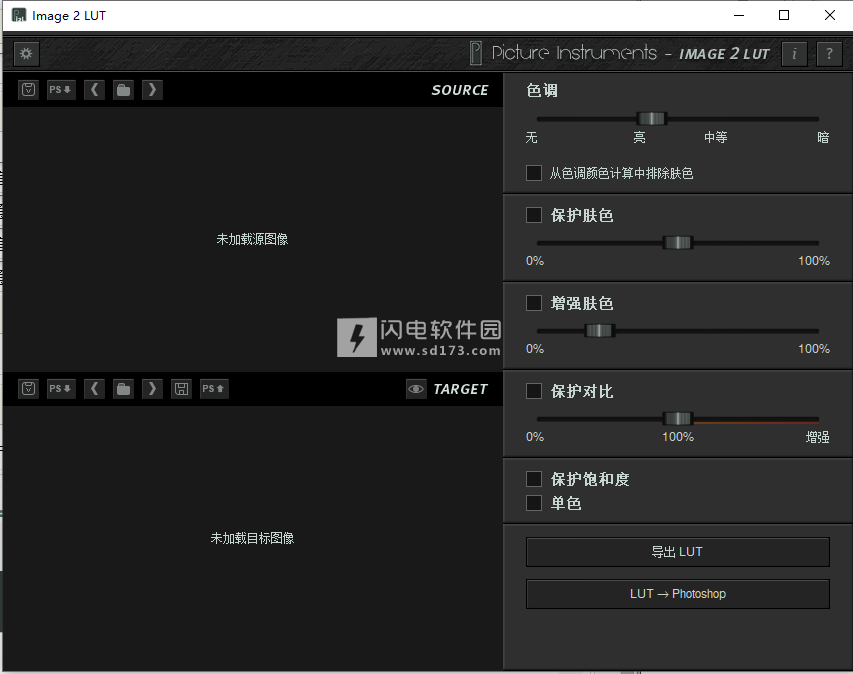Open the info (i) button

pos(794,53)
